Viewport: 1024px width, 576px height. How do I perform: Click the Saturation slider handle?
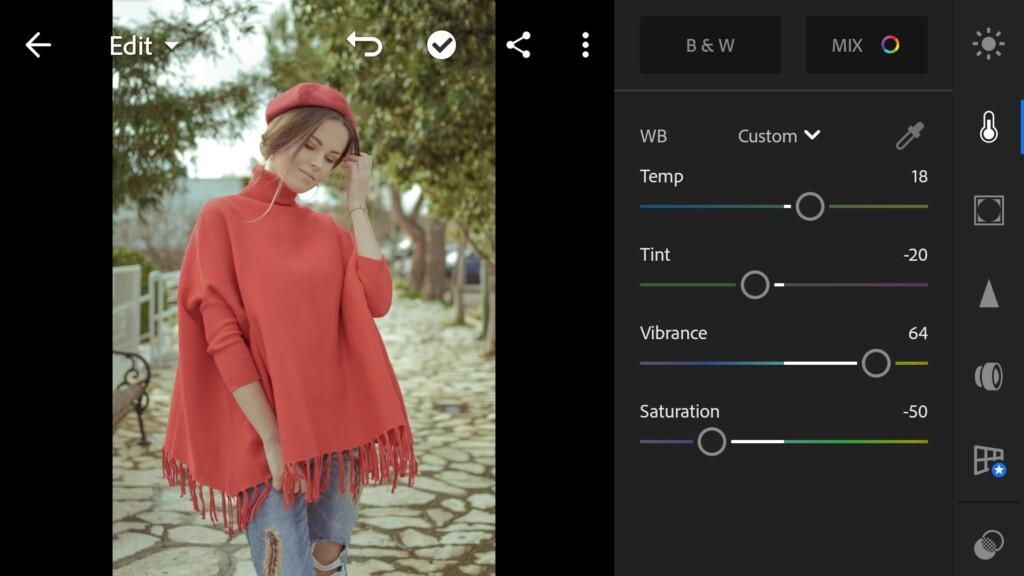[x=711, y=441]
